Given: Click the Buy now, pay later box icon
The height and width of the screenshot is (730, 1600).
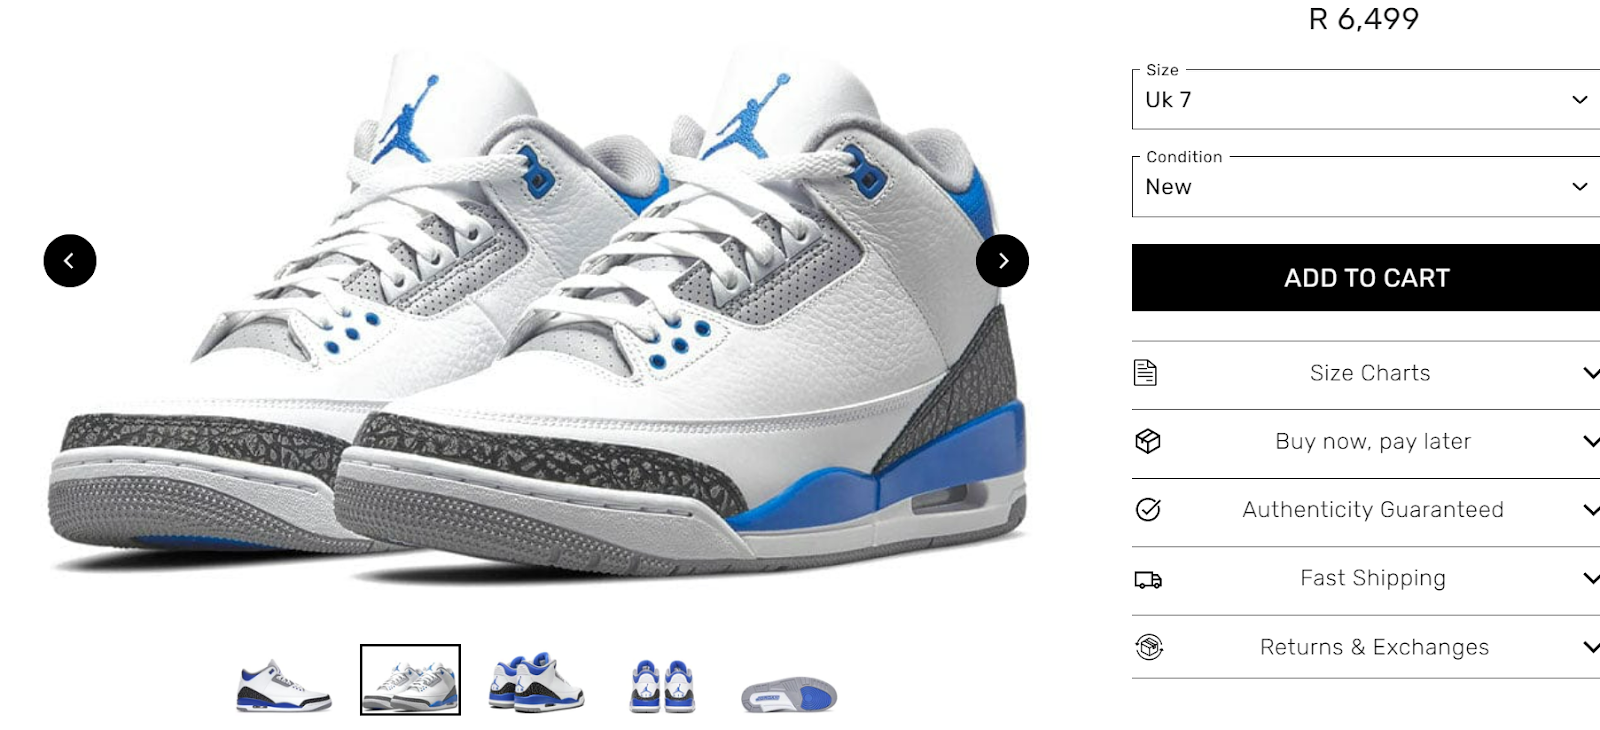Looking at the screenshot, I should (x=1148, y=441).
